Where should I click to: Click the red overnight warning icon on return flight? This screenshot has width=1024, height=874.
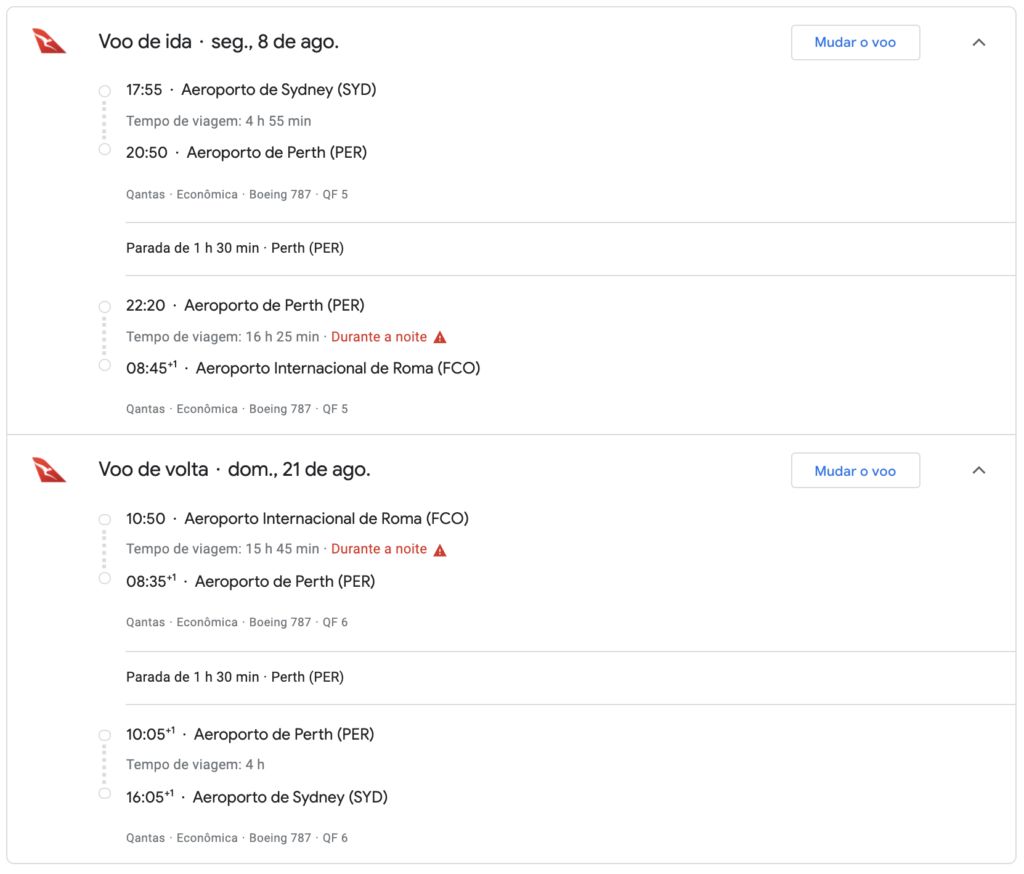click(x=440, y=550)
